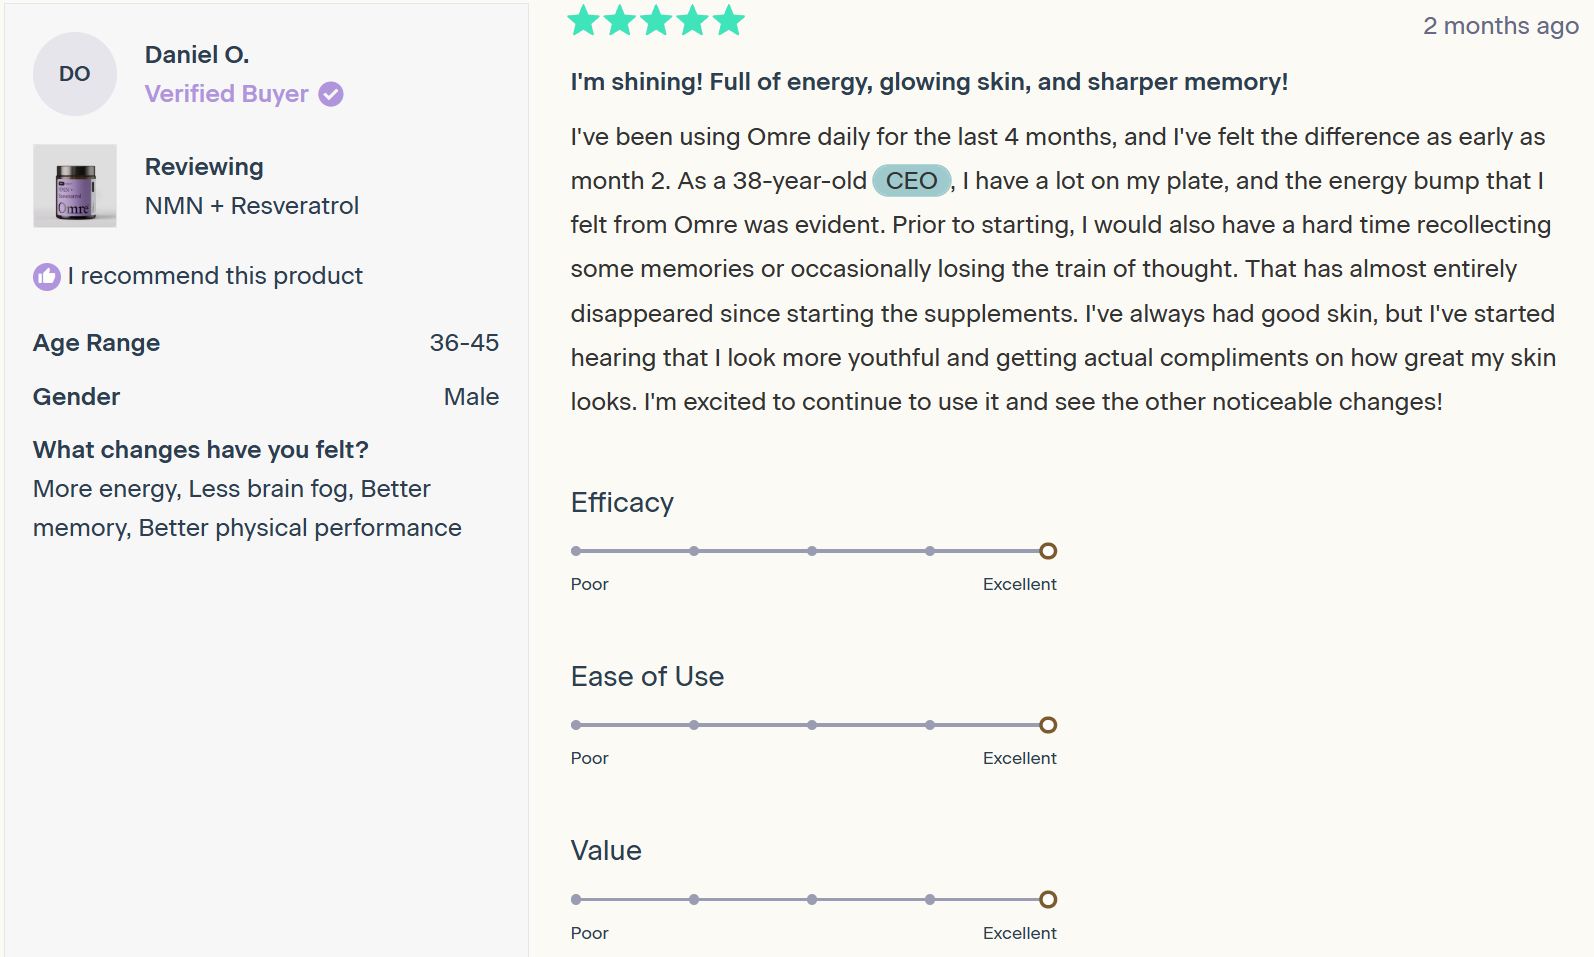Click the Value slider middle point
This screenshot has width=1594, height=957.
point(812,899)
